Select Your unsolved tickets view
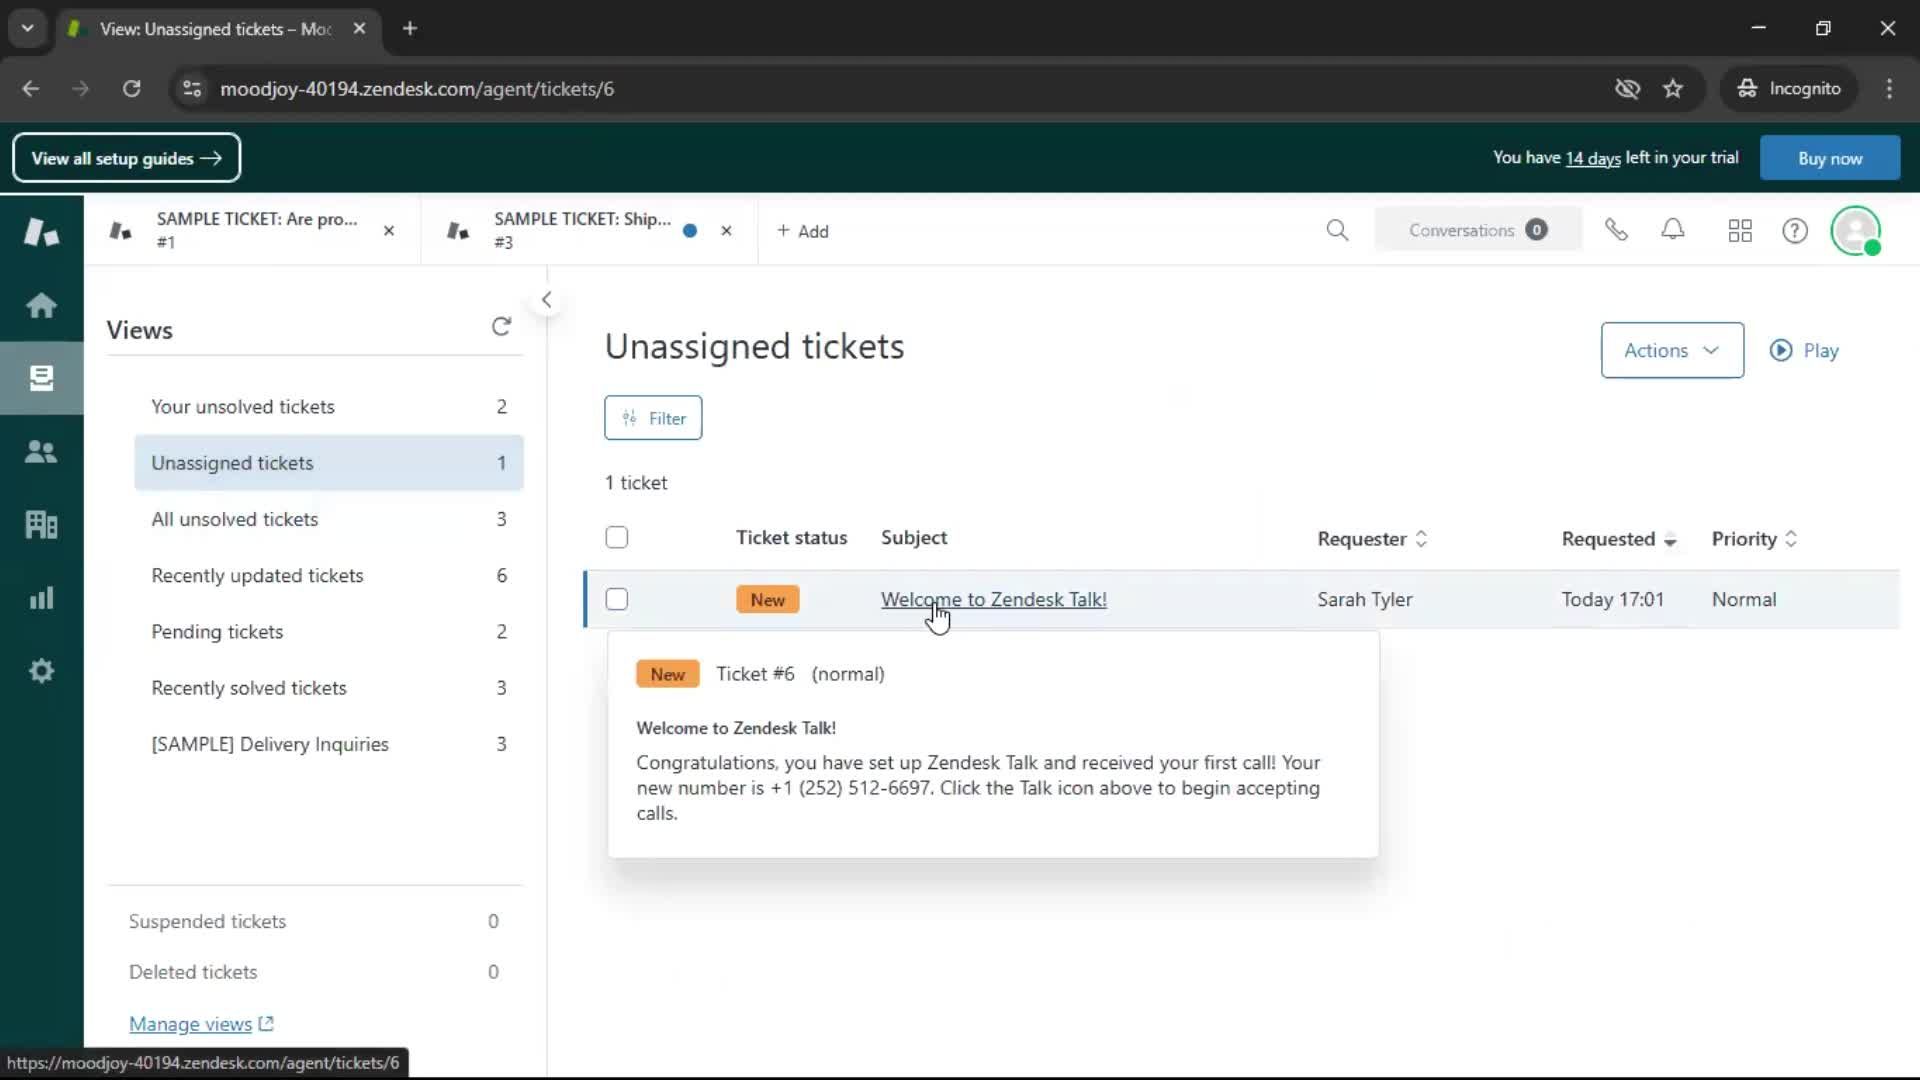Viewport: 1920px width, 1080px height. (x=329, y=407)
